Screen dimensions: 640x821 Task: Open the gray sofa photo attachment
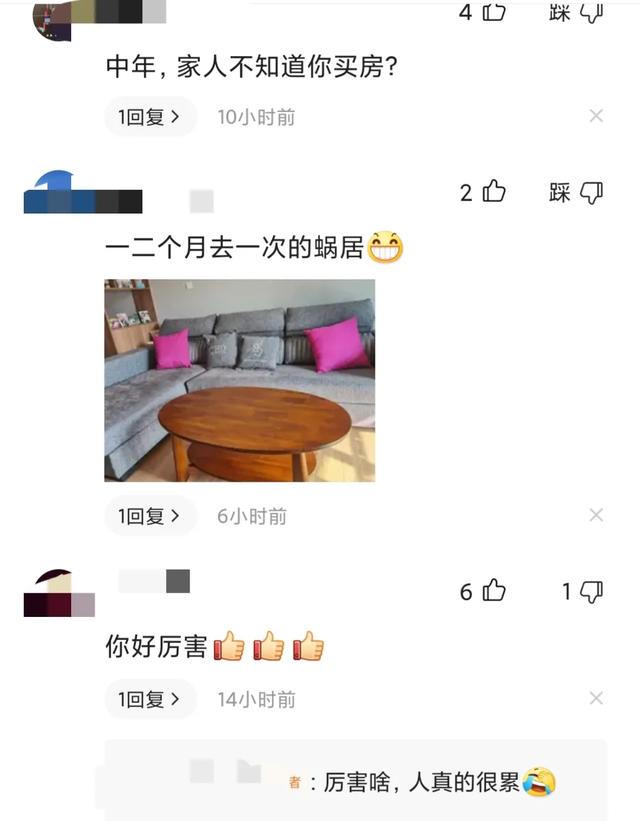click(x=240, y=381)
